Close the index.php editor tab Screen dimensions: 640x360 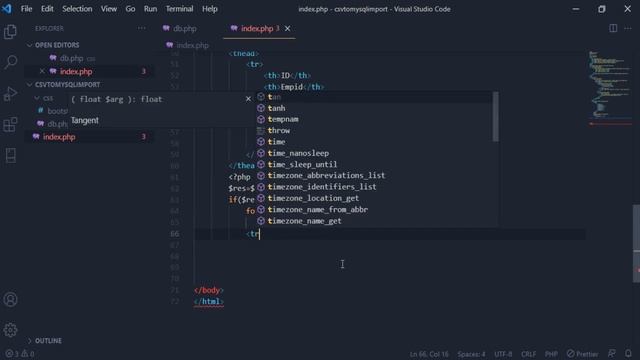[x=288, y=28]
